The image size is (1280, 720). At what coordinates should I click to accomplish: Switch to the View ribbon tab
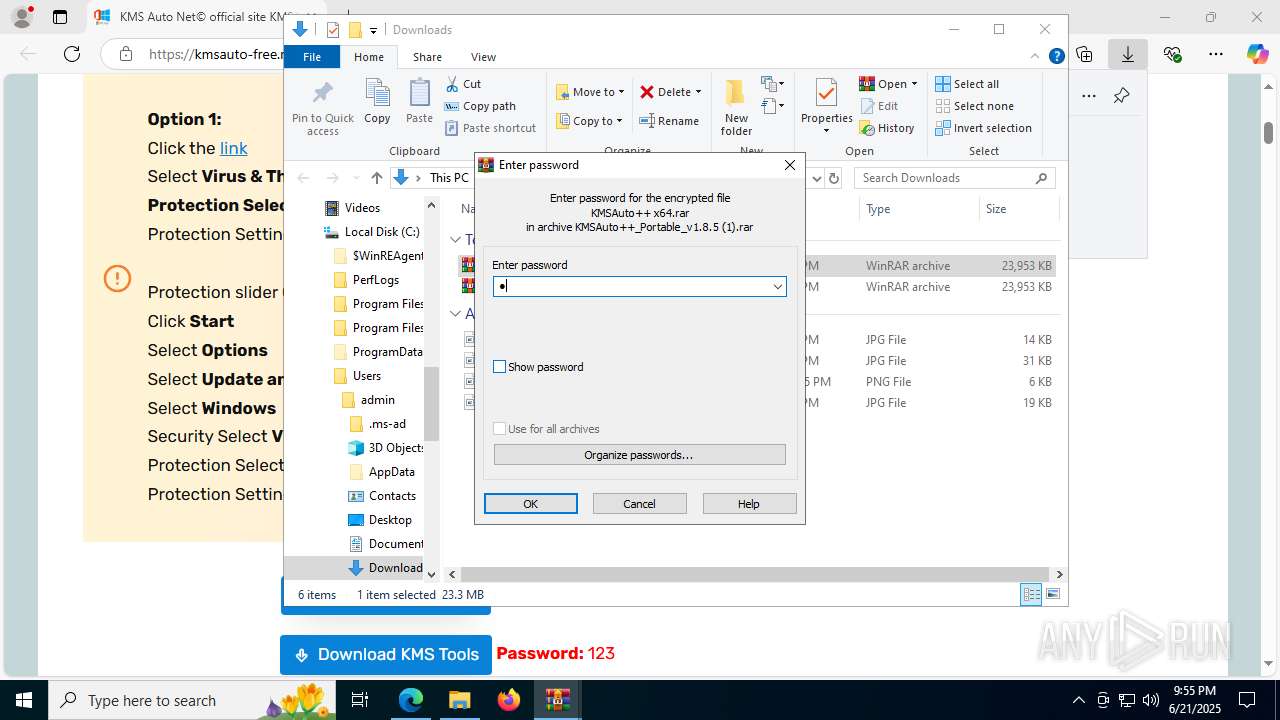click(x=483, y=57)
